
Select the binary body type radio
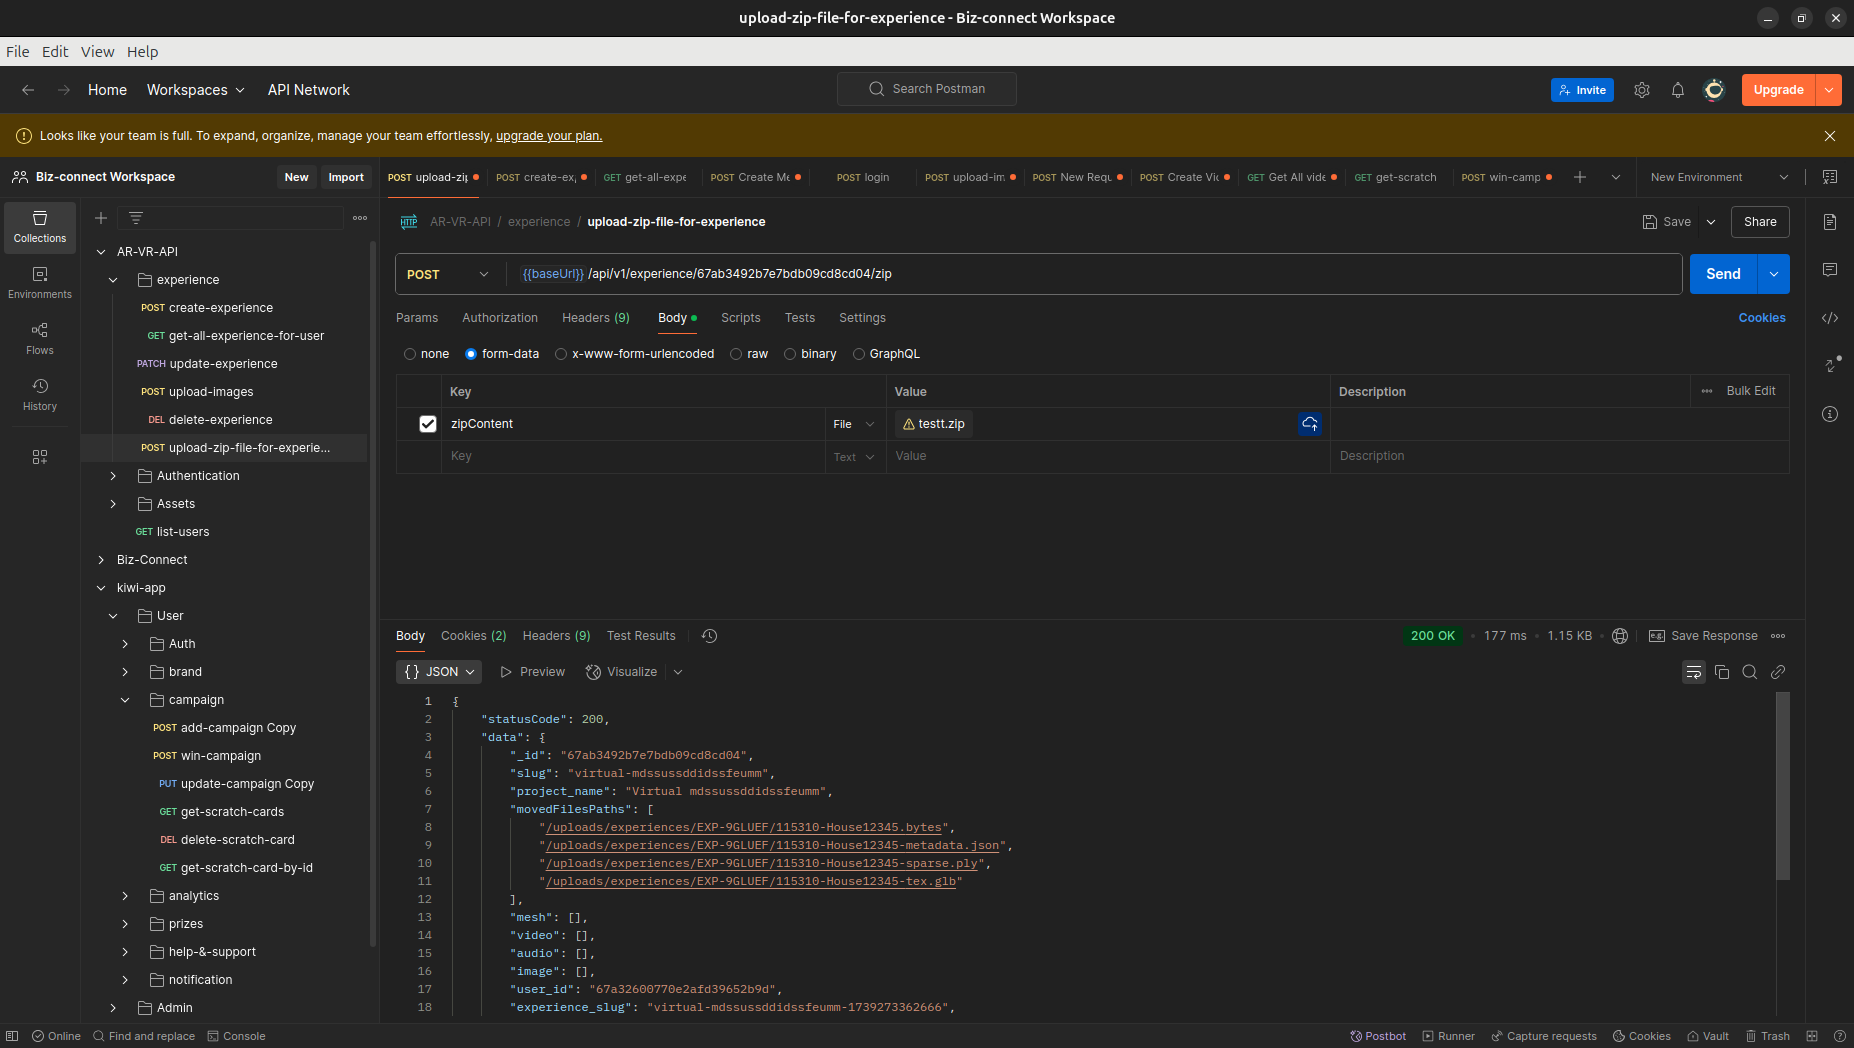[790, 354]
